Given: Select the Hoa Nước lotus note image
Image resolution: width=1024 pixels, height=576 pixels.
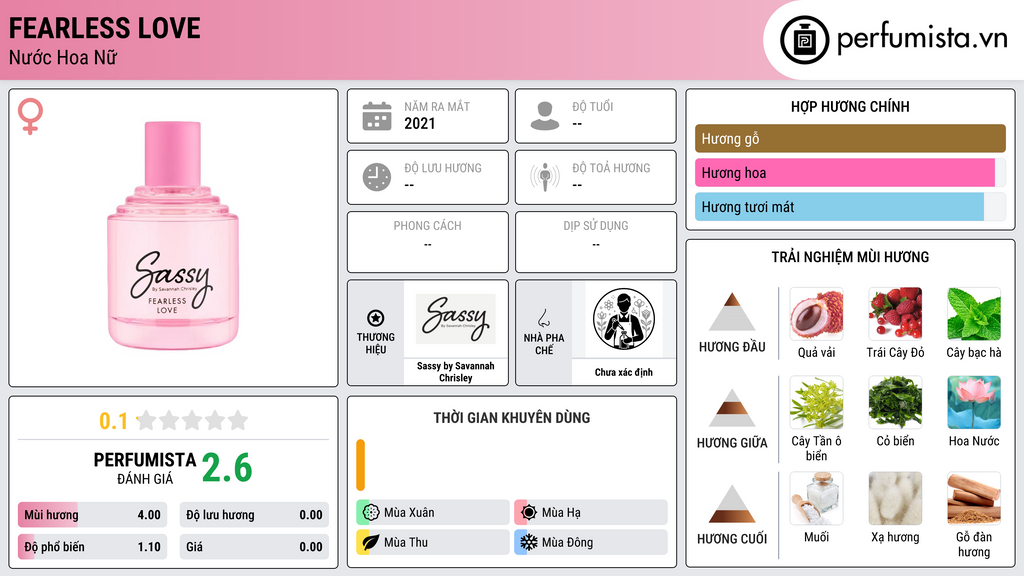Looking at the screenshot, I should 974,402.
